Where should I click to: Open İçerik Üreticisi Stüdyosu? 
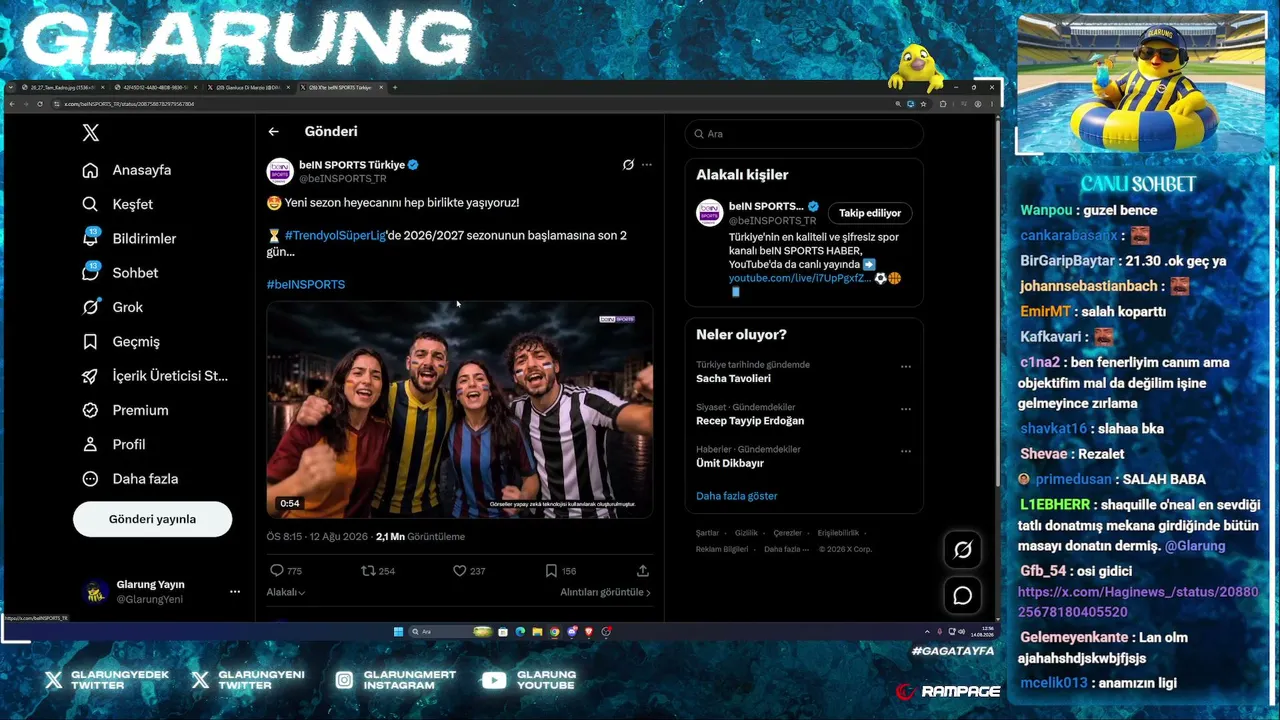pyautogui.click(x=155, y=376)
